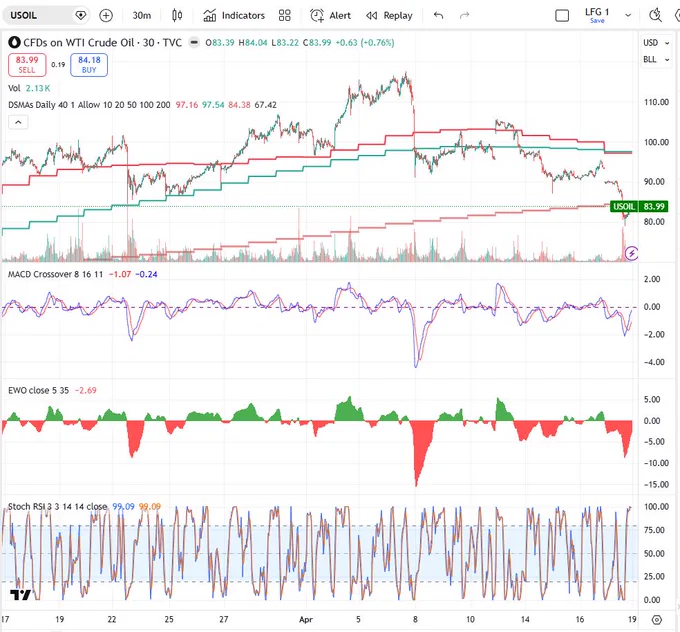Change the 30m time interval
The image size is (680, 632).
tap(142, 16)
